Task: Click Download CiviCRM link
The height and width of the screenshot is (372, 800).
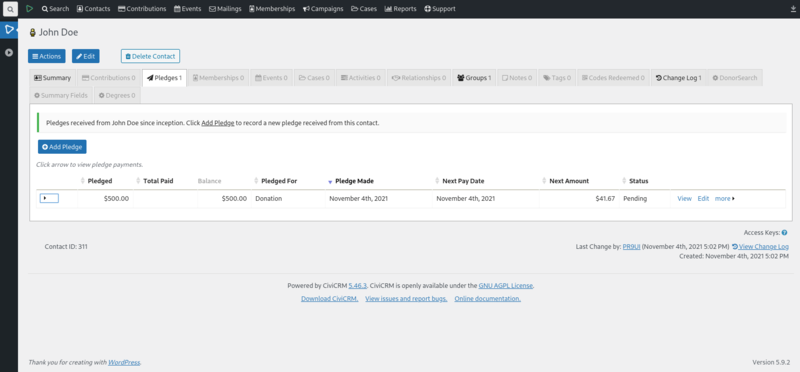Action: click(330, 299)
